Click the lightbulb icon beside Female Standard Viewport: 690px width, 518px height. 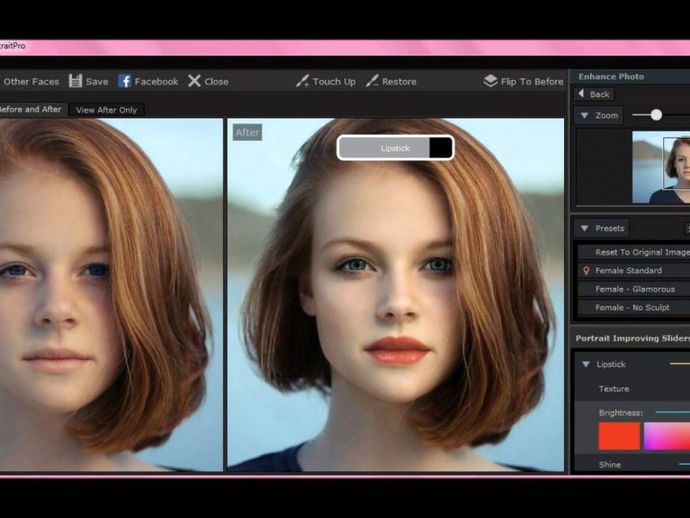[586, 270]
